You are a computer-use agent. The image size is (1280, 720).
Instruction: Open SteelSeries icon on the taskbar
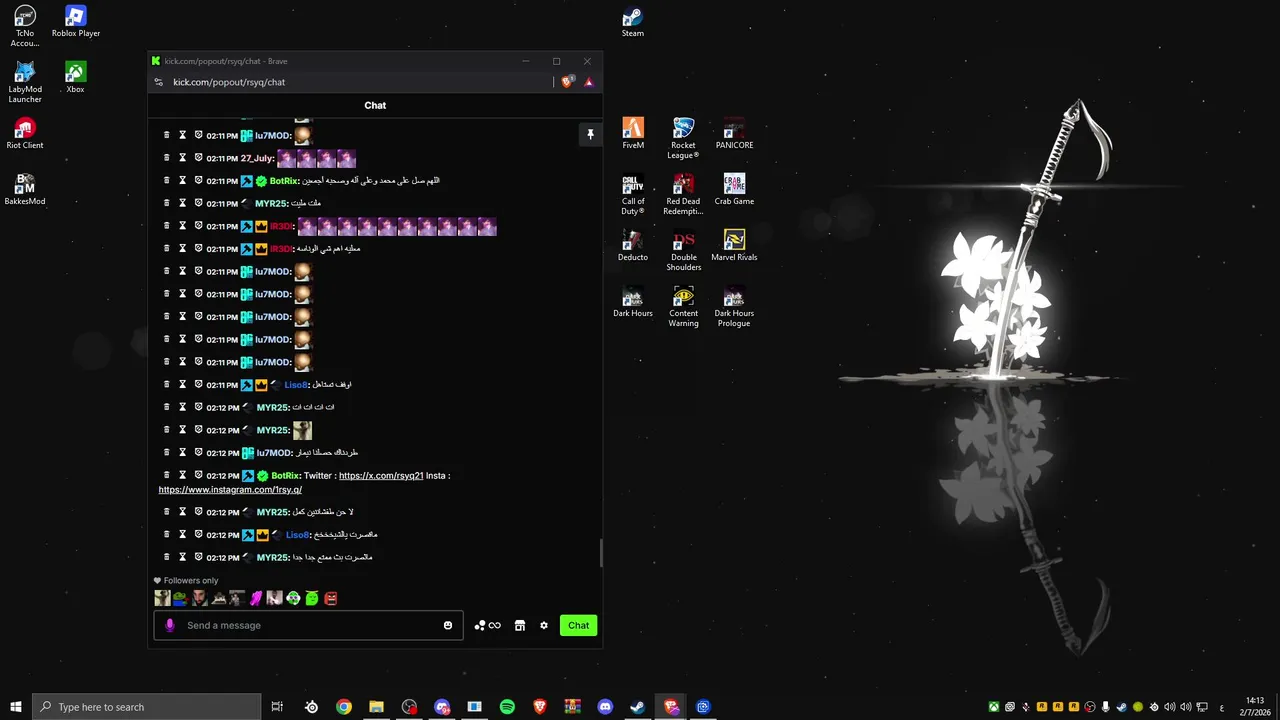pyautogui.click(x=312, y=707)
